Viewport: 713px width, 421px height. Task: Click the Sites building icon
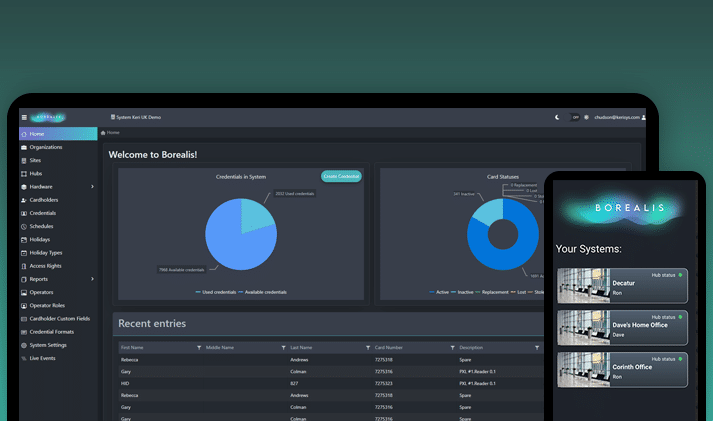(x=24, y=160)
